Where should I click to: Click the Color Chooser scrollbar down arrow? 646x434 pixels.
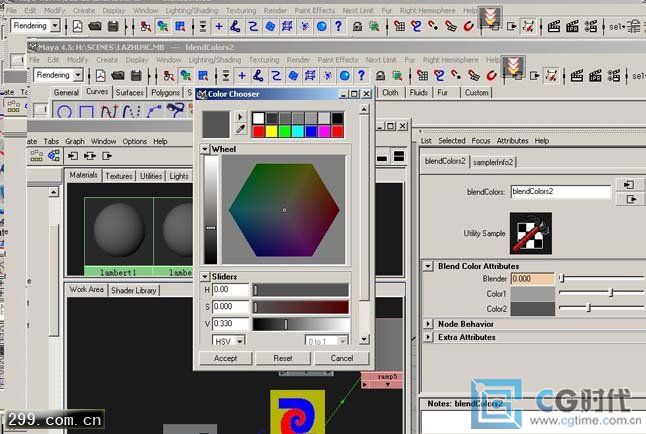364,339
